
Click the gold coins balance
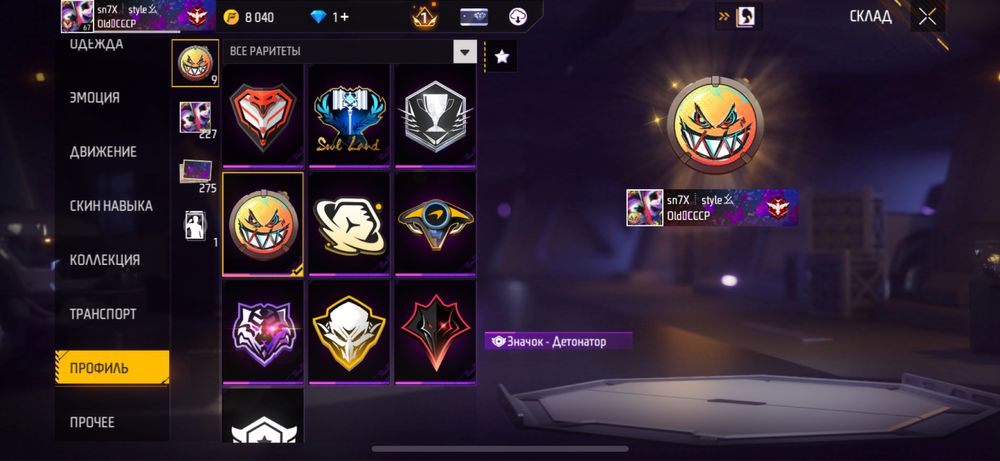coord(249,17)
